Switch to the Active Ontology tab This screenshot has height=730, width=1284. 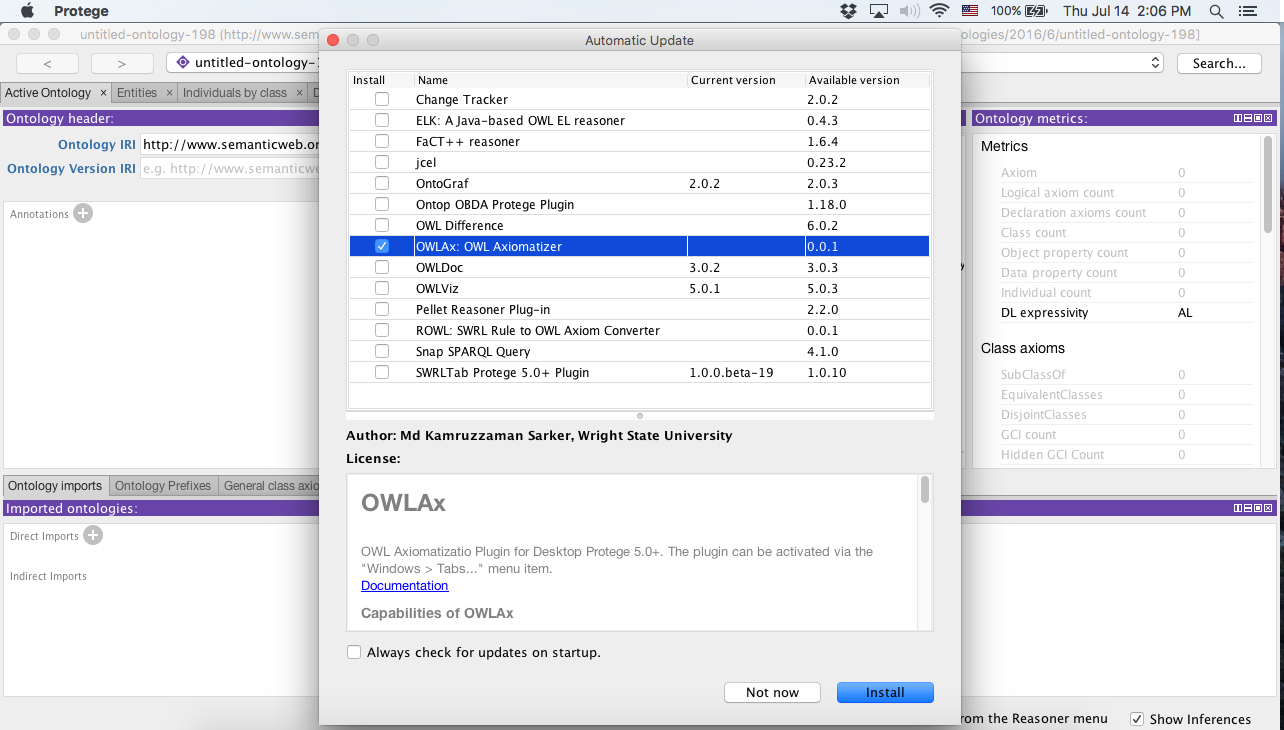48,93
